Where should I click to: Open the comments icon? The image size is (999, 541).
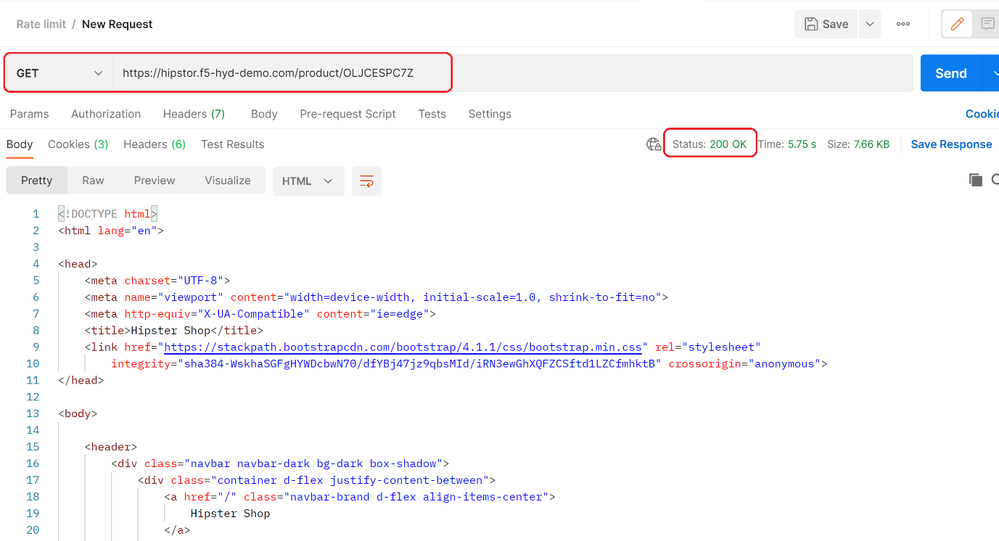pos(987,24)
